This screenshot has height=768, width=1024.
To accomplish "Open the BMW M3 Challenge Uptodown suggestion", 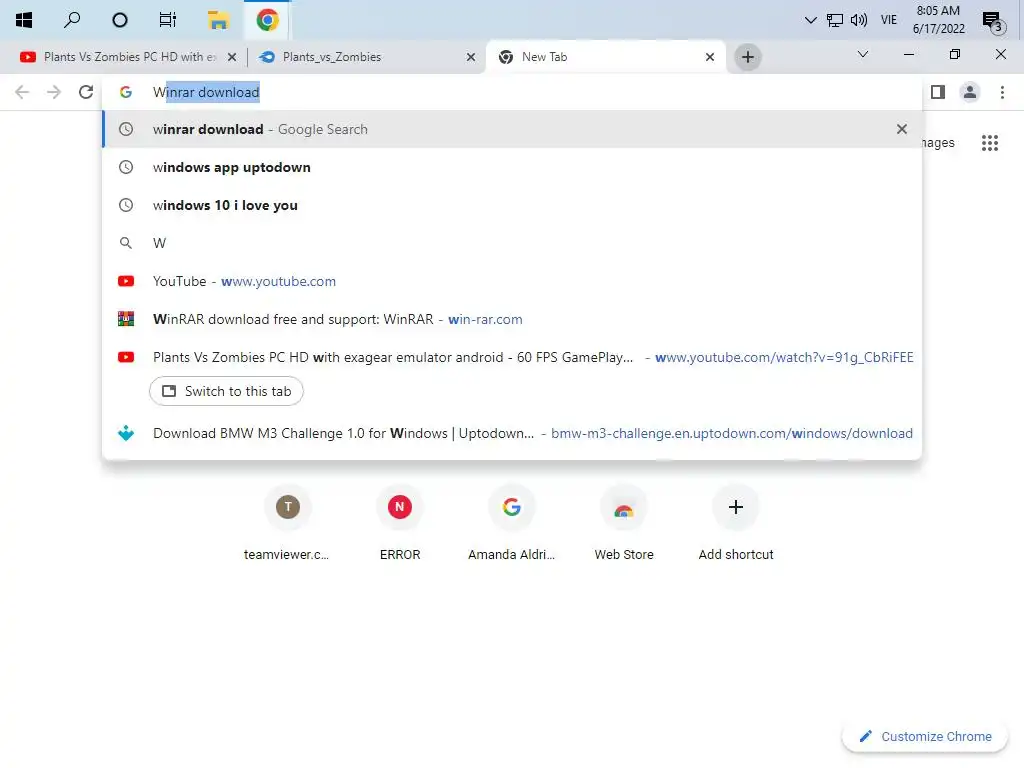I will pos(511,433).
